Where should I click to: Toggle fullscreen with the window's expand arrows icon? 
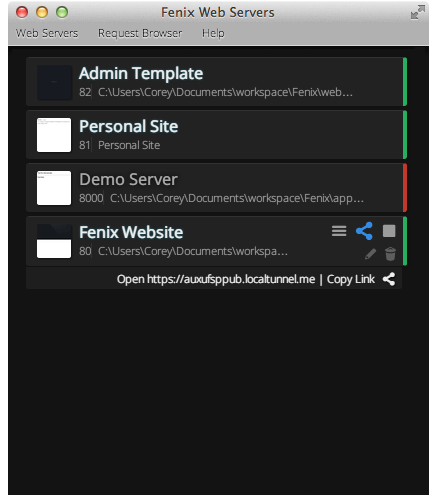pyautogui.click(x=417, y=13)
